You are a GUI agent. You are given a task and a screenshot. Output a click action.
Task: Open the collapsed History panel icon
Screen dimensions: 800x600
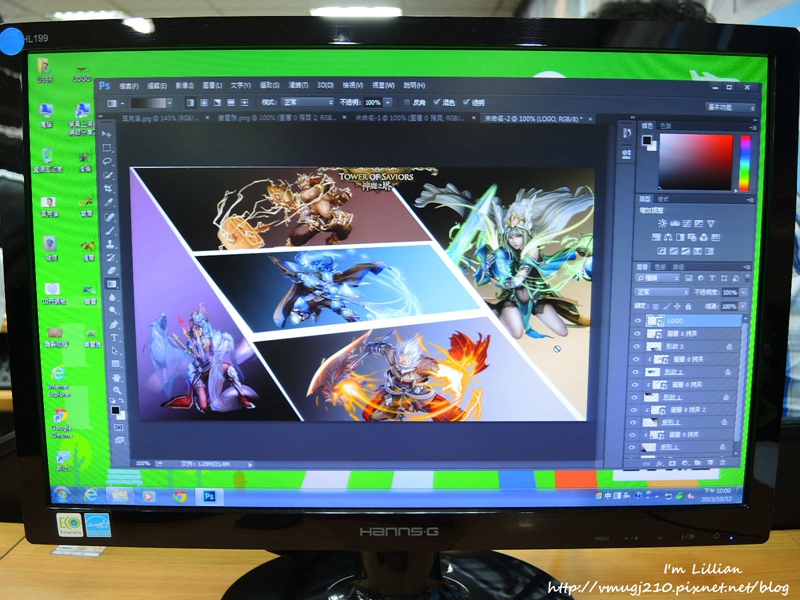(x=627, y=133)
